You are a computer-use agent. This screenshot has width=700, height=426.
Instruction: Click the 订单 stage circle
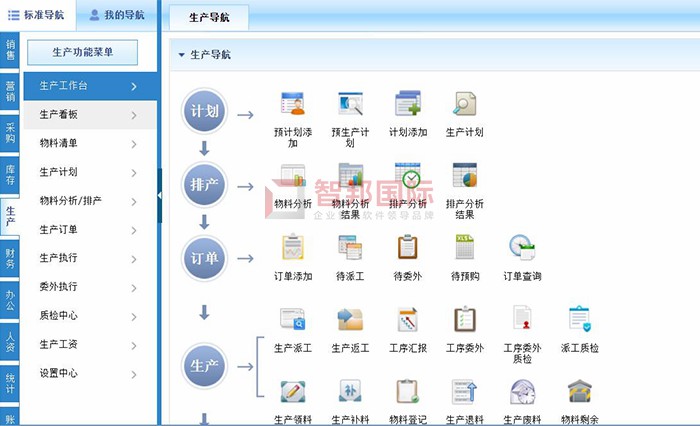tap(204, 259)
